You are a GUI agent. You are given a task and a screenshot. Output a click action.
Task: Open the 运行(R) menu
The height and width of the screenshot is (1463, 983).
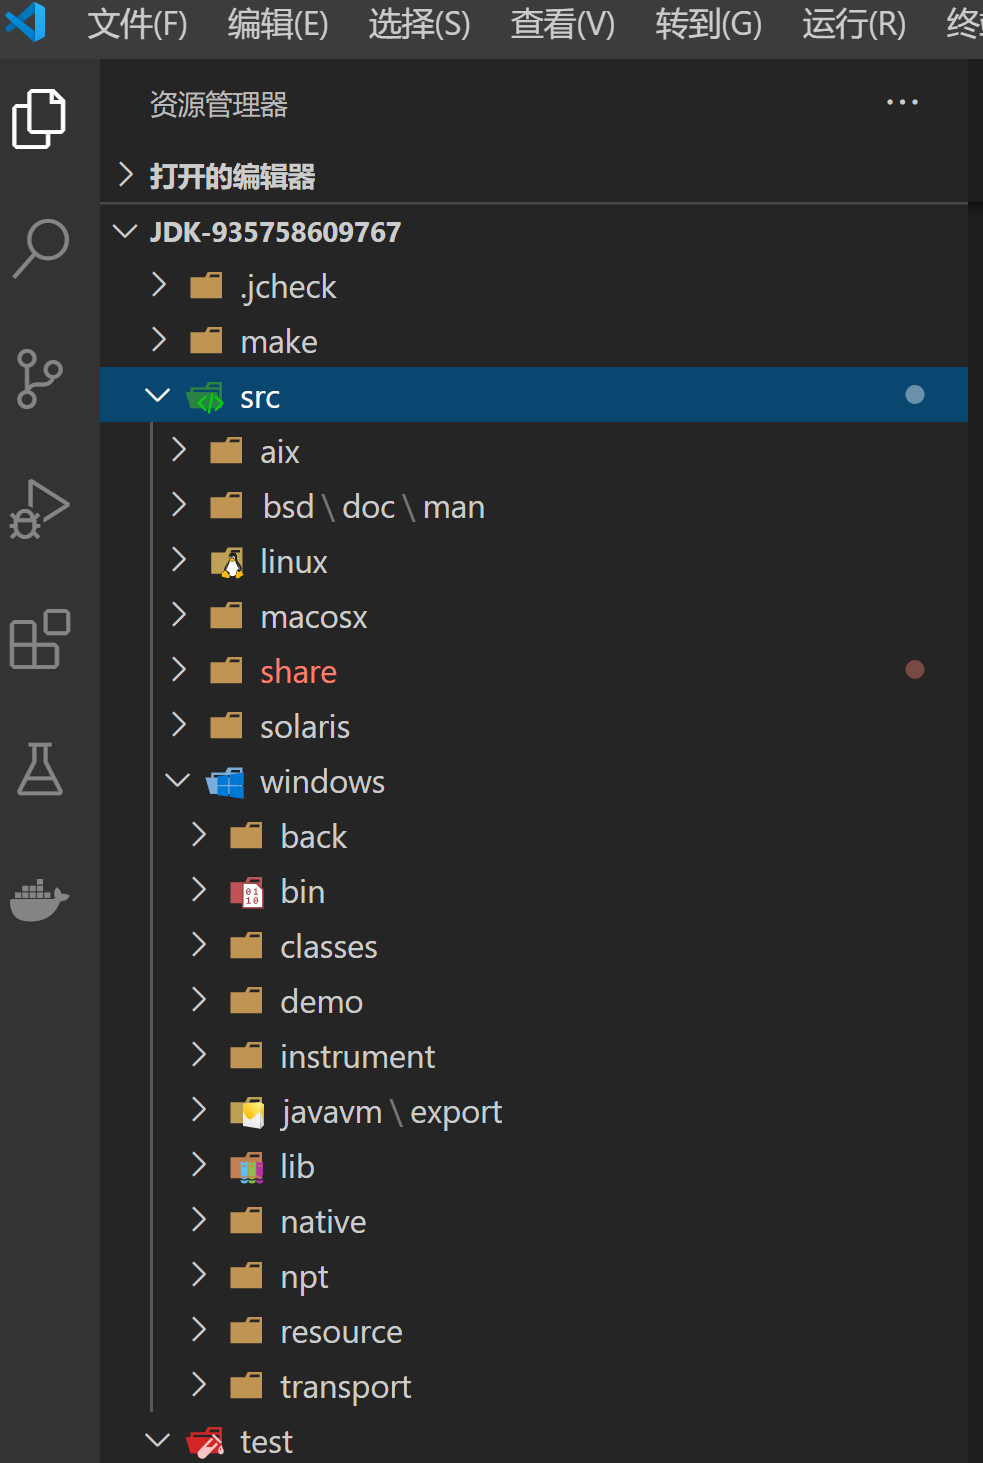854,23
